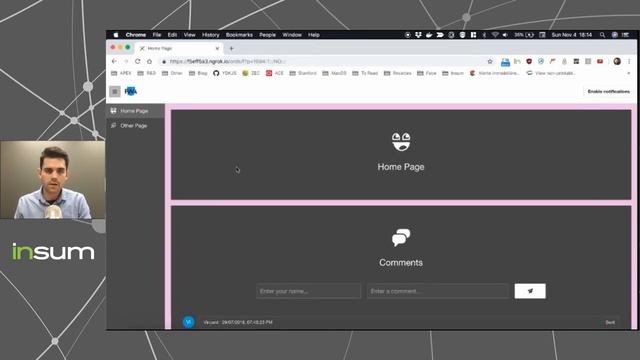
Task: Open the GitHub YDKJS bookmark
Action: click(224, 73)
